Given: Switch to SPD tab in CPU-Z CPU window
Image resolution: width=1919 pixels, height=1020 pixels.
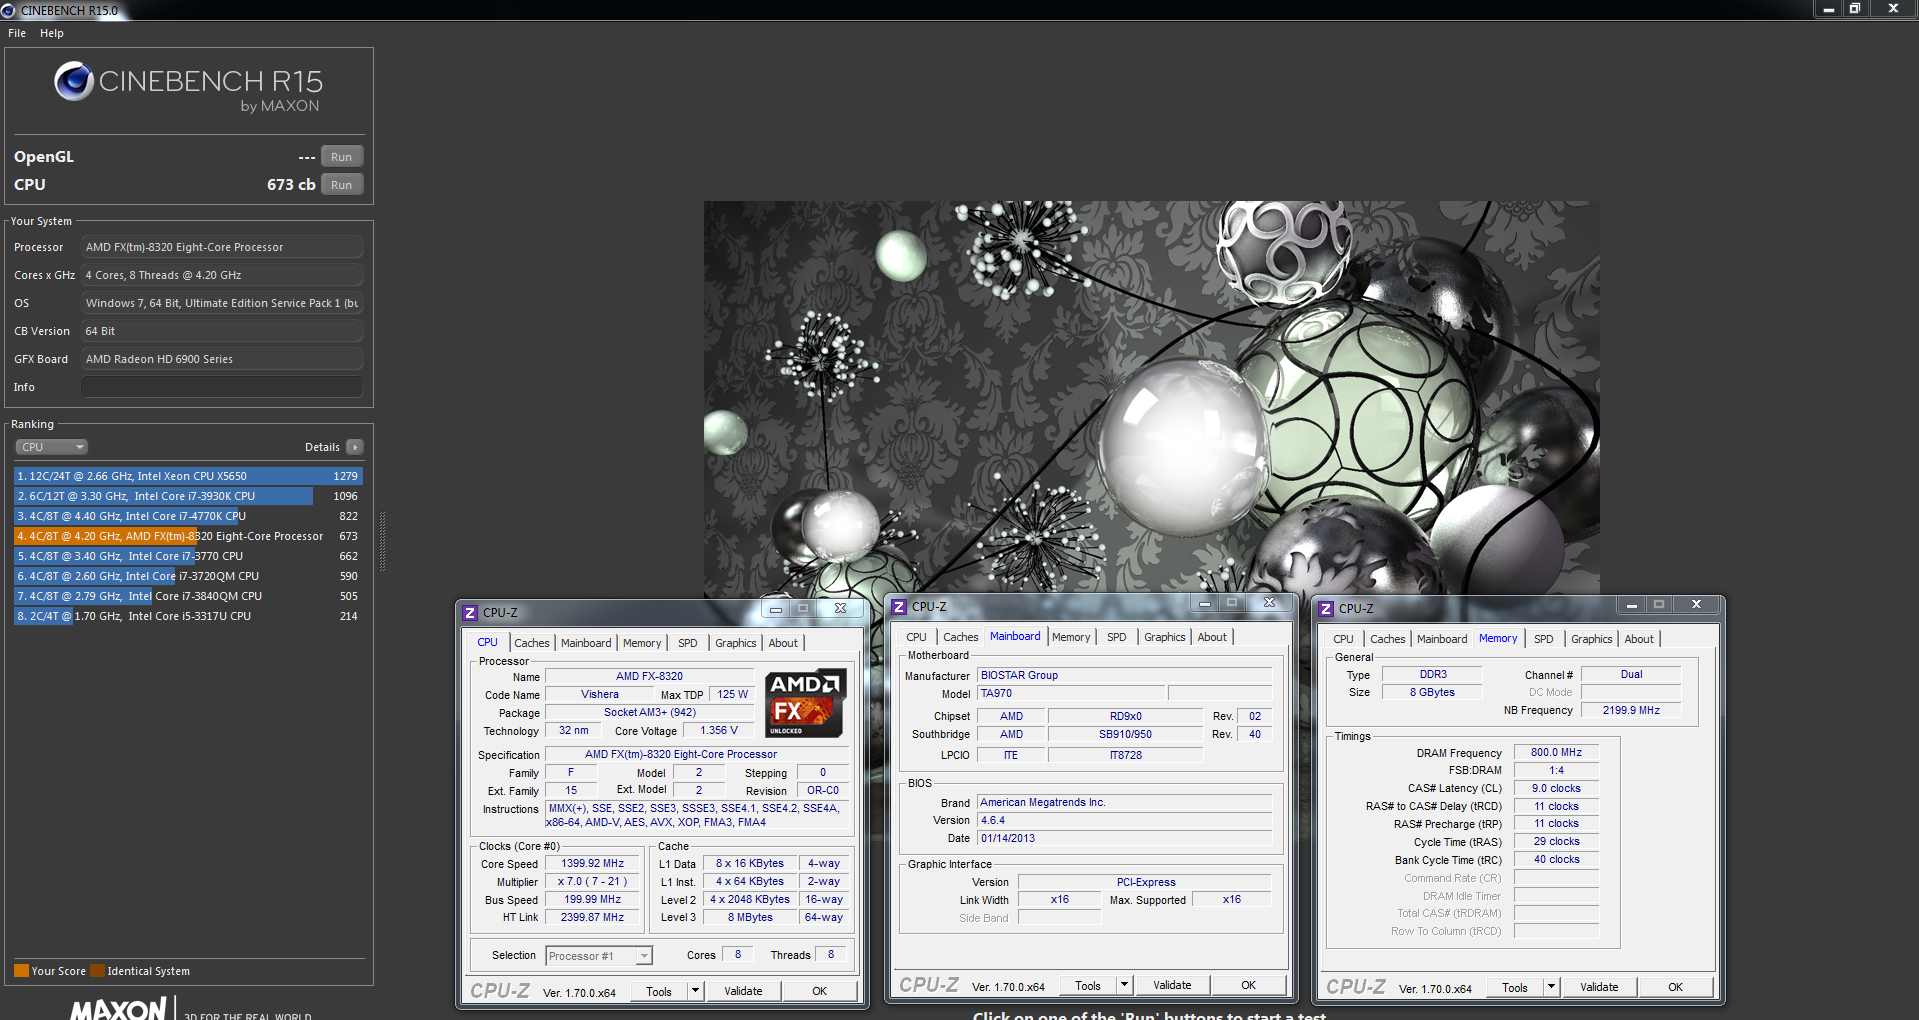Looking at the screenshot, I should [688, 643].
